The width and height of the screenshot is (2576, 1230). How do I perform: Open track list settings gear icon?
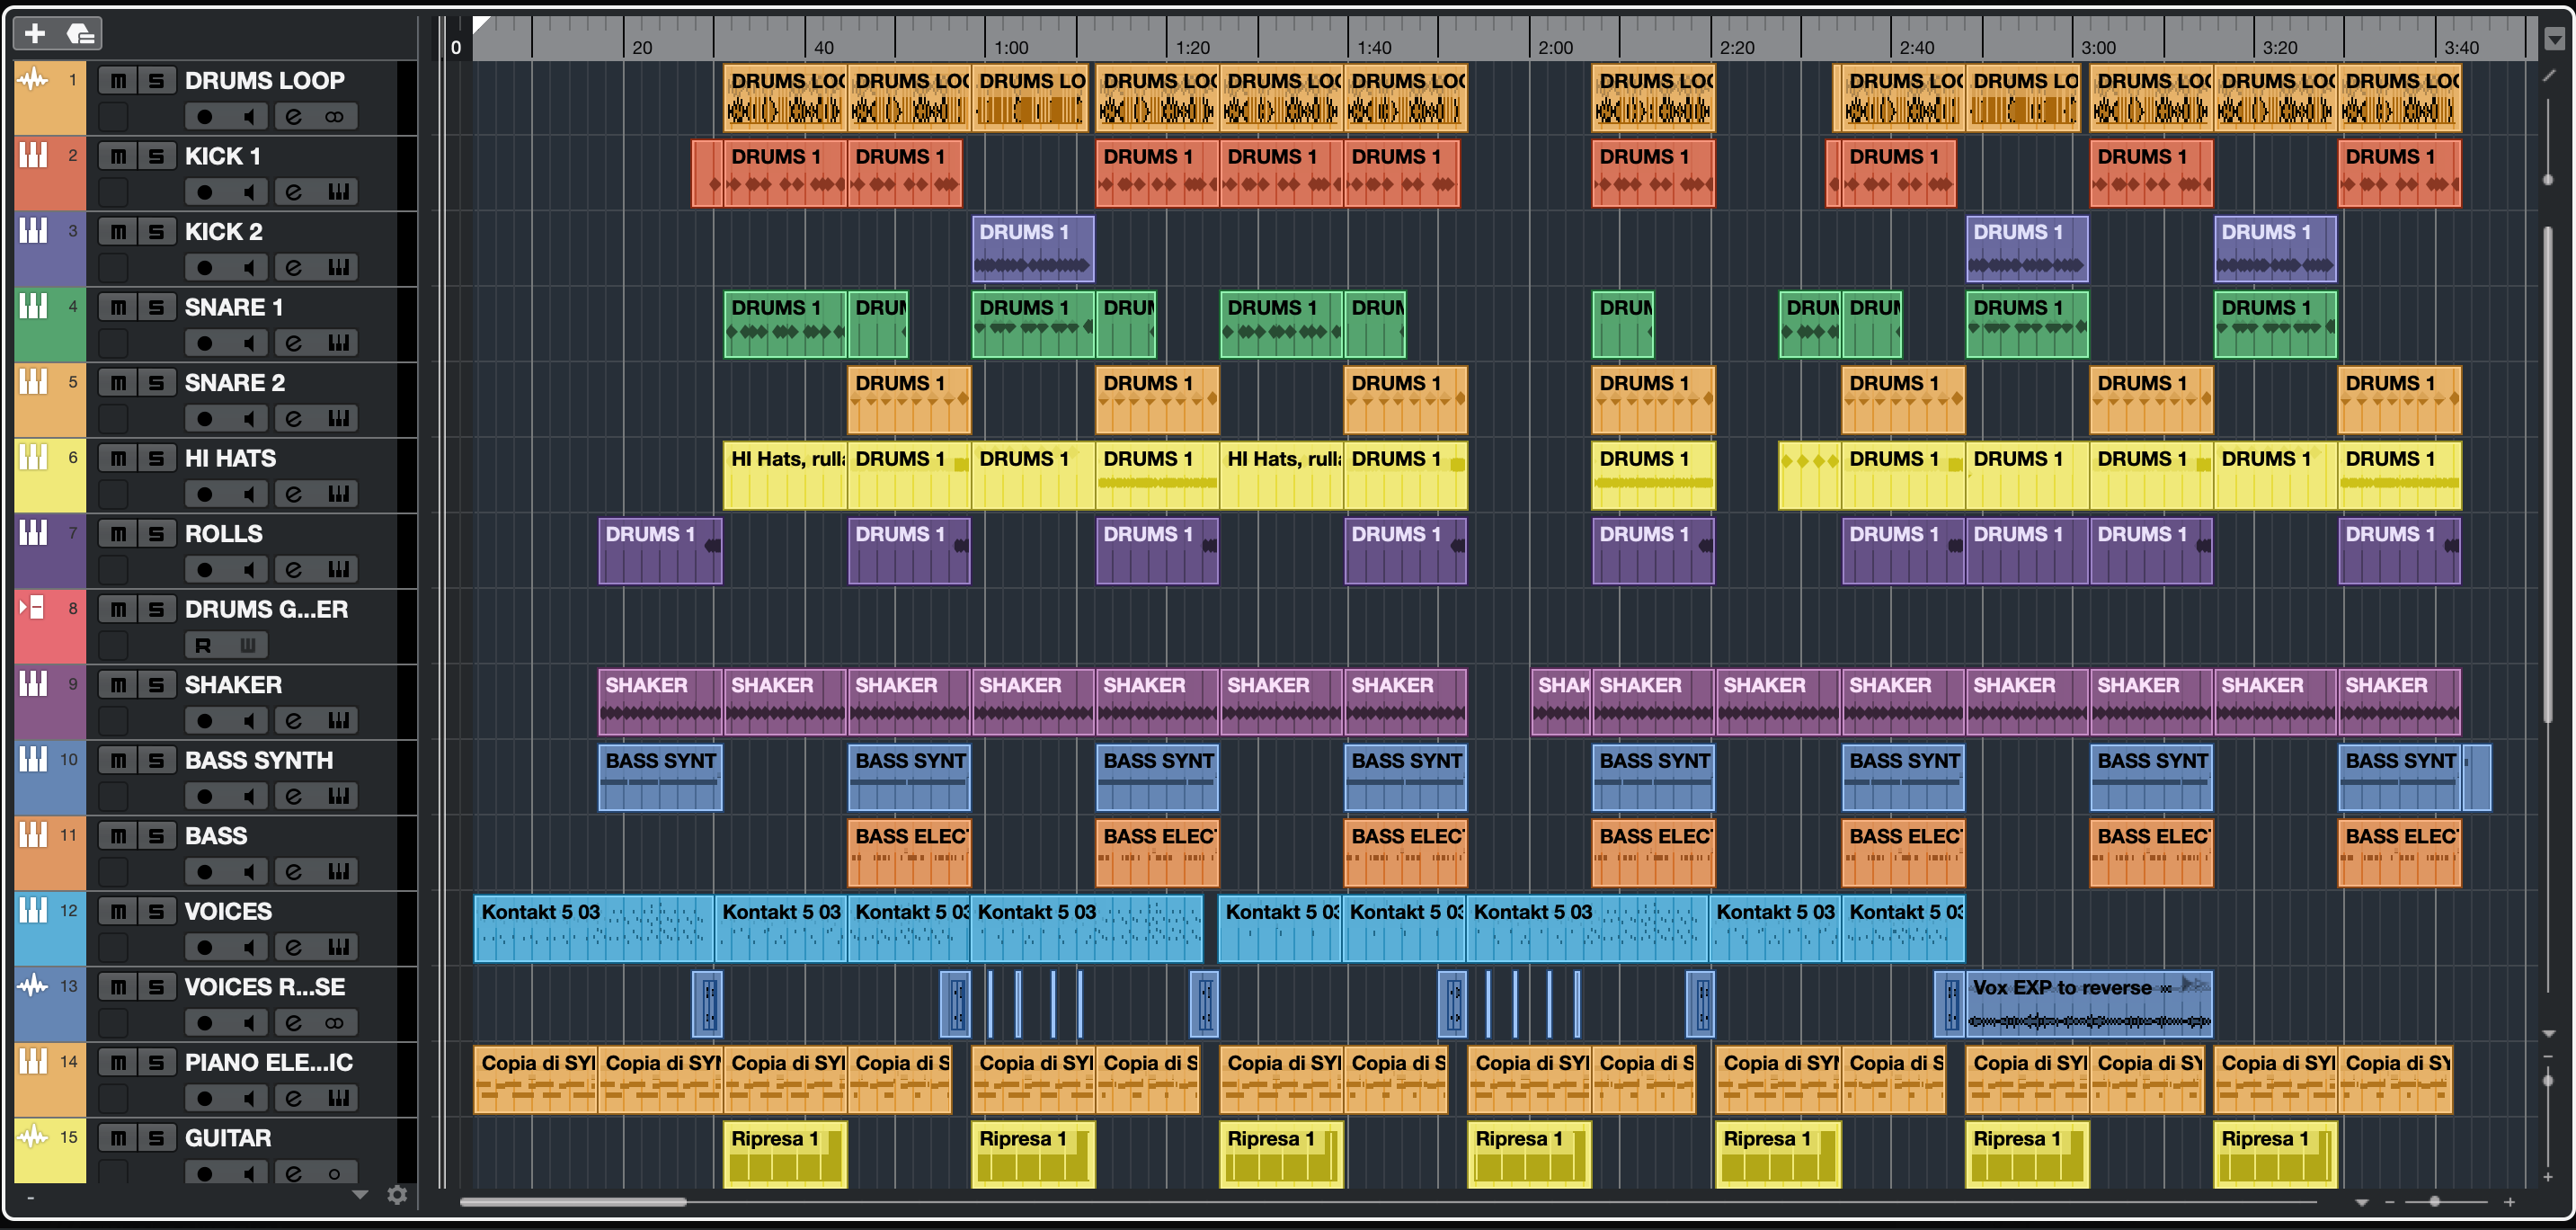point(397,1195)
